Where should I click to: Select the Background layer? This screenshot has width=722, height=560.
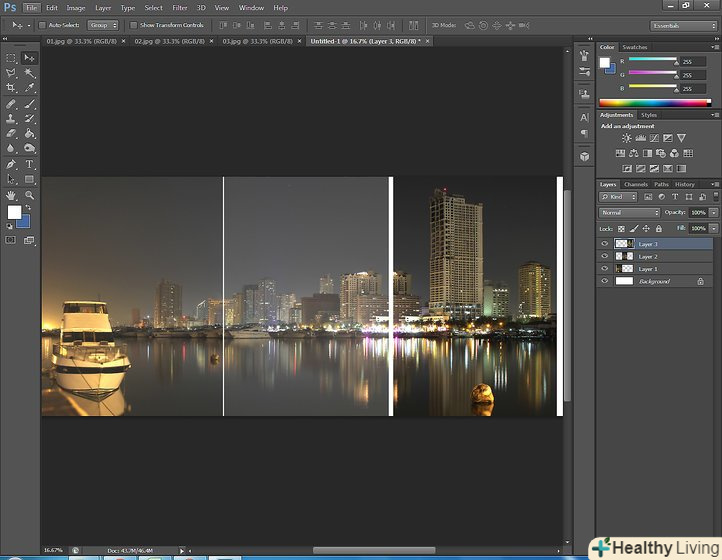point(655,281)
